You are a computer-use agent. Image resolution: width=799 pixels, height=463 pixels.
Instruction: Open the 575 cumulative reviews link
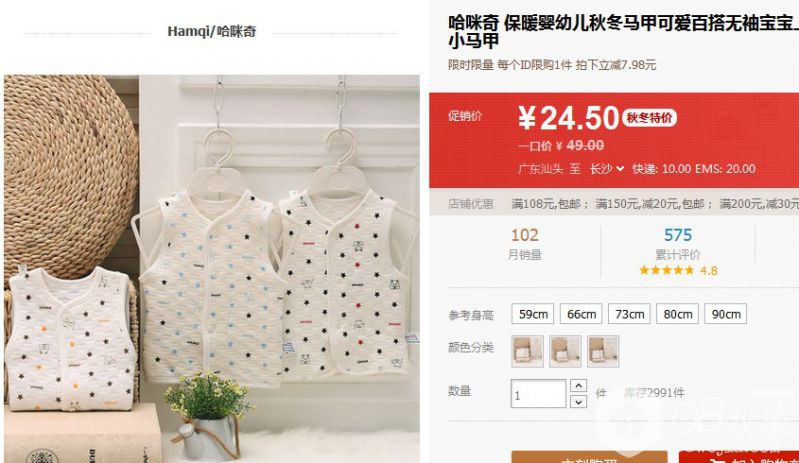(x=678, y=235)
